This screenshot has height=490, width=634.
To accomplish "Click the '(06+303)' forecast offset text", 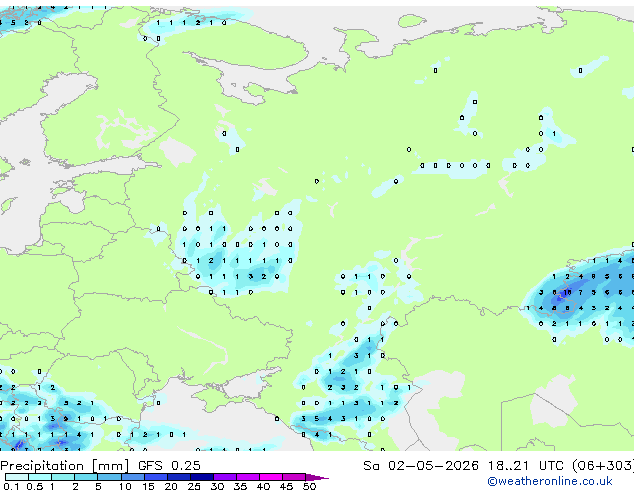I will click(x=603, y=466).
